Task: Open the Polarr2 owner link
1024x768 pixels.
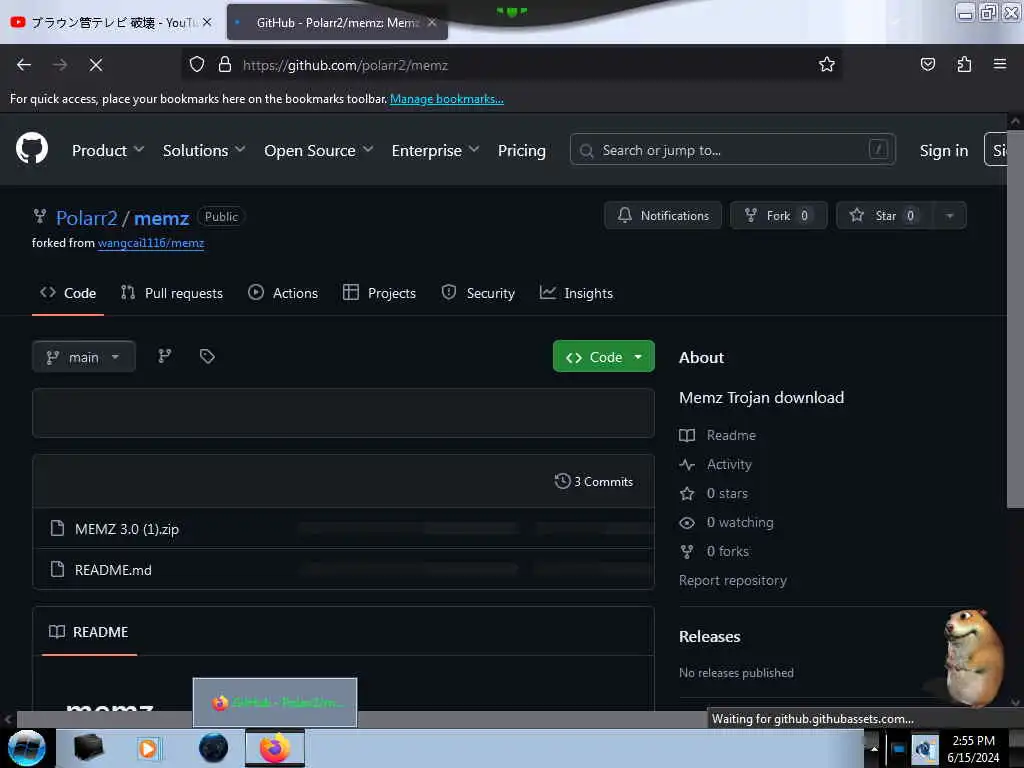Action: [x=86, y=218]
